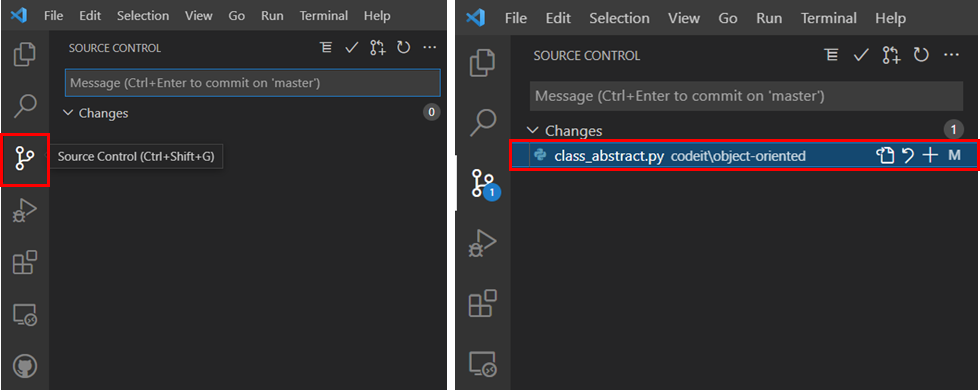This screenshot has width=980, height=390.
Task: Open Extensions icon in left window
Action: [x=25, y=262]
